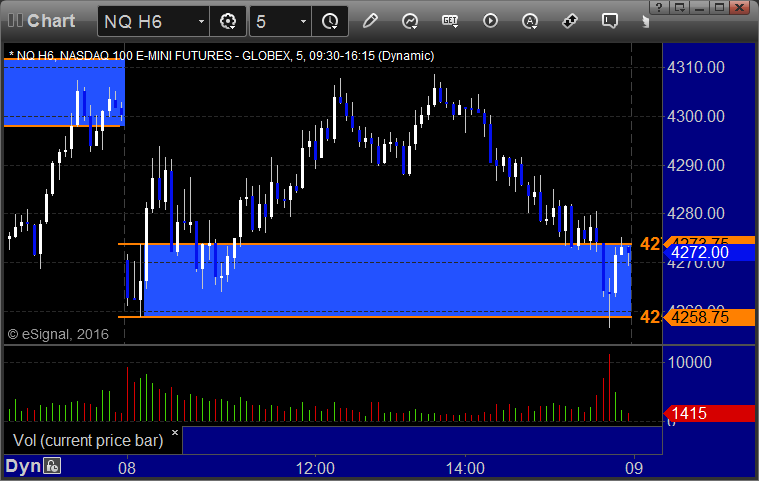The height and width of the screenshot is (481, 759).
Task: Click the NQ H6 chart title text
Action: coord(221,56)
